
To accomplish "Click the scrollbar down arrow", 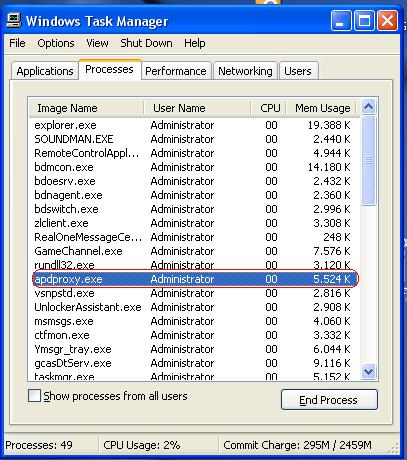I will tap(368, 371).
